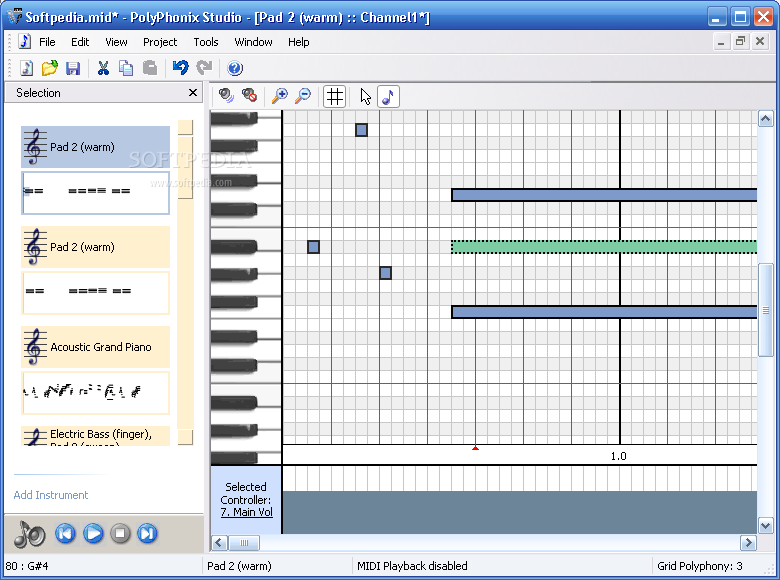Open the first Pad 2 track pattern thumbnail
780x580 pixels.
[96, 193]
